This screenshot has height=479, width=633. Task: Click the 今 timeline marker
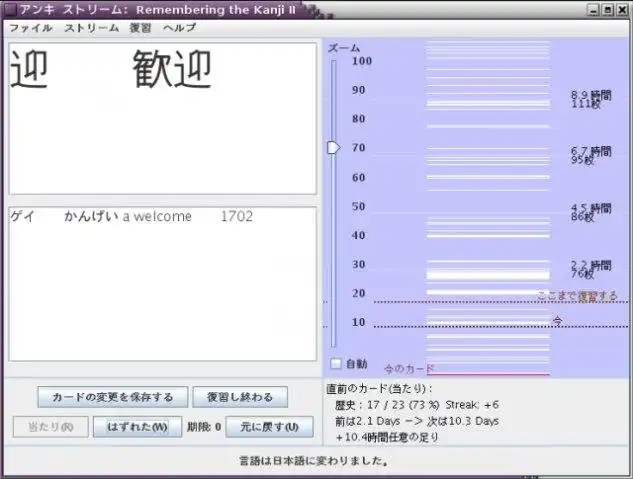[x=558, y=321]
